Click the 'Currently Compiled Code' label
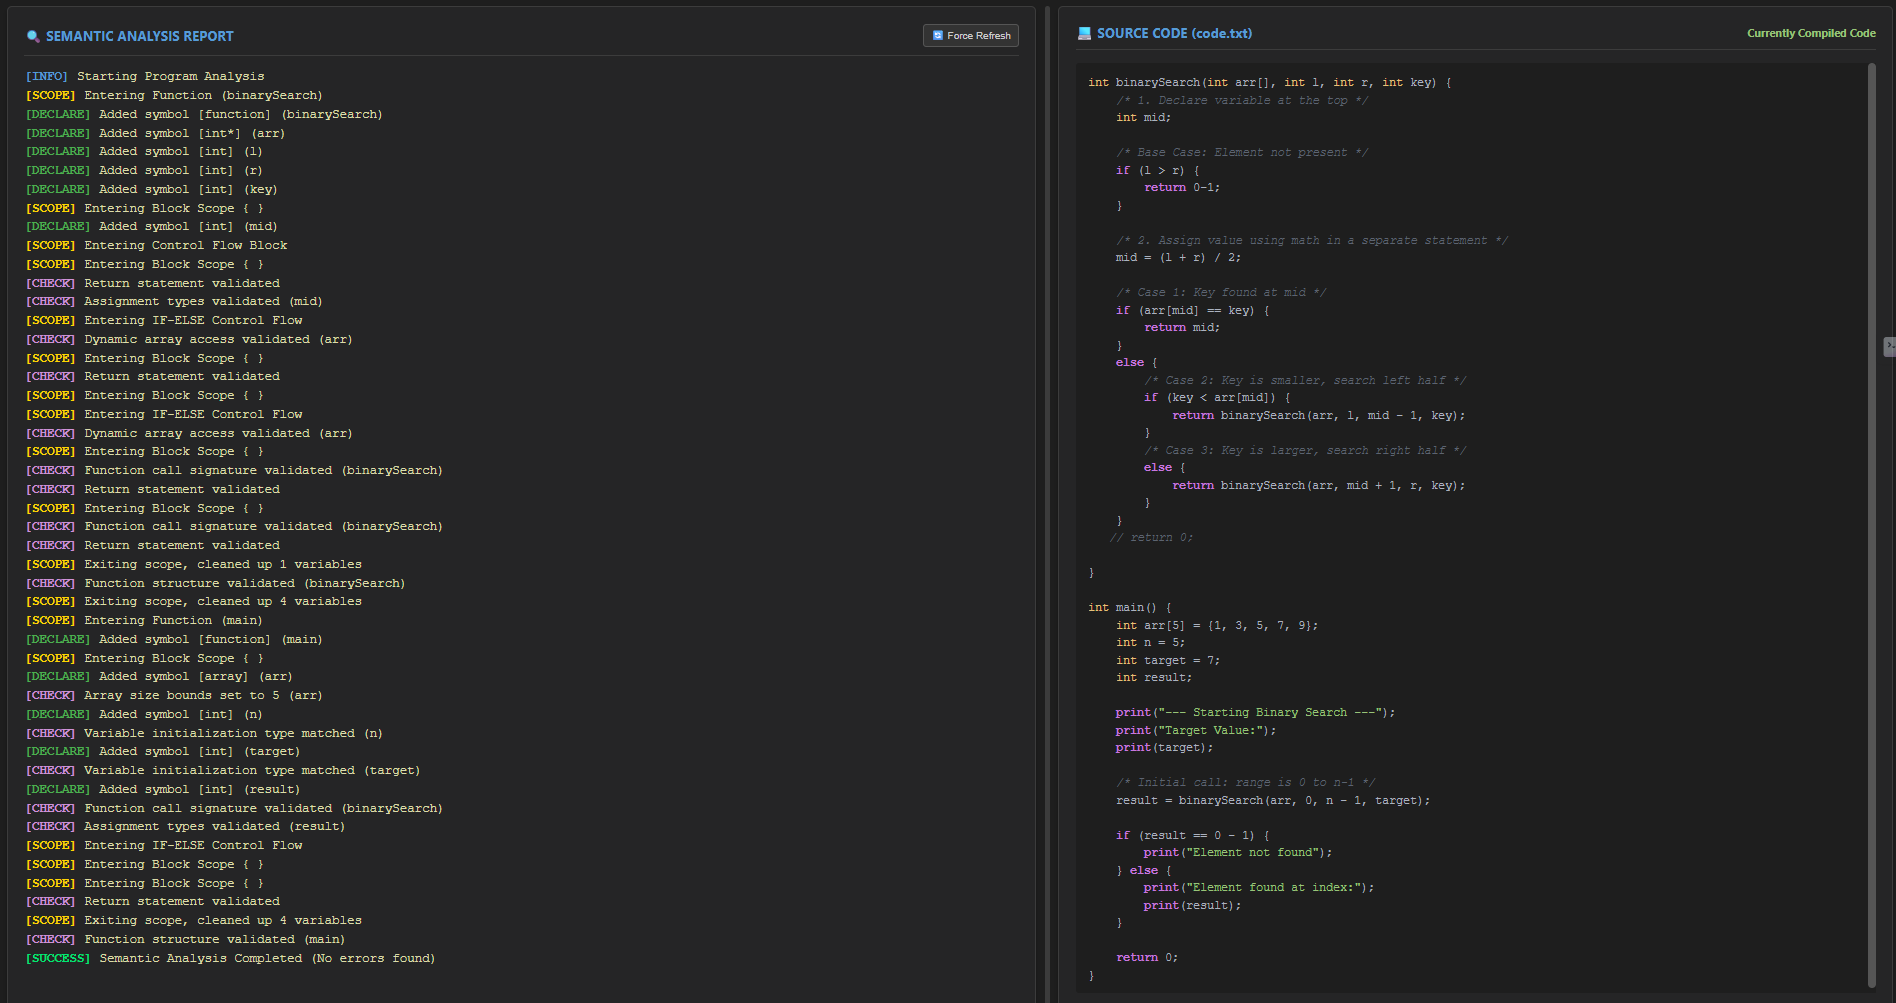Screen dimensions: 1896x1003 click(x=1811, y=33)
